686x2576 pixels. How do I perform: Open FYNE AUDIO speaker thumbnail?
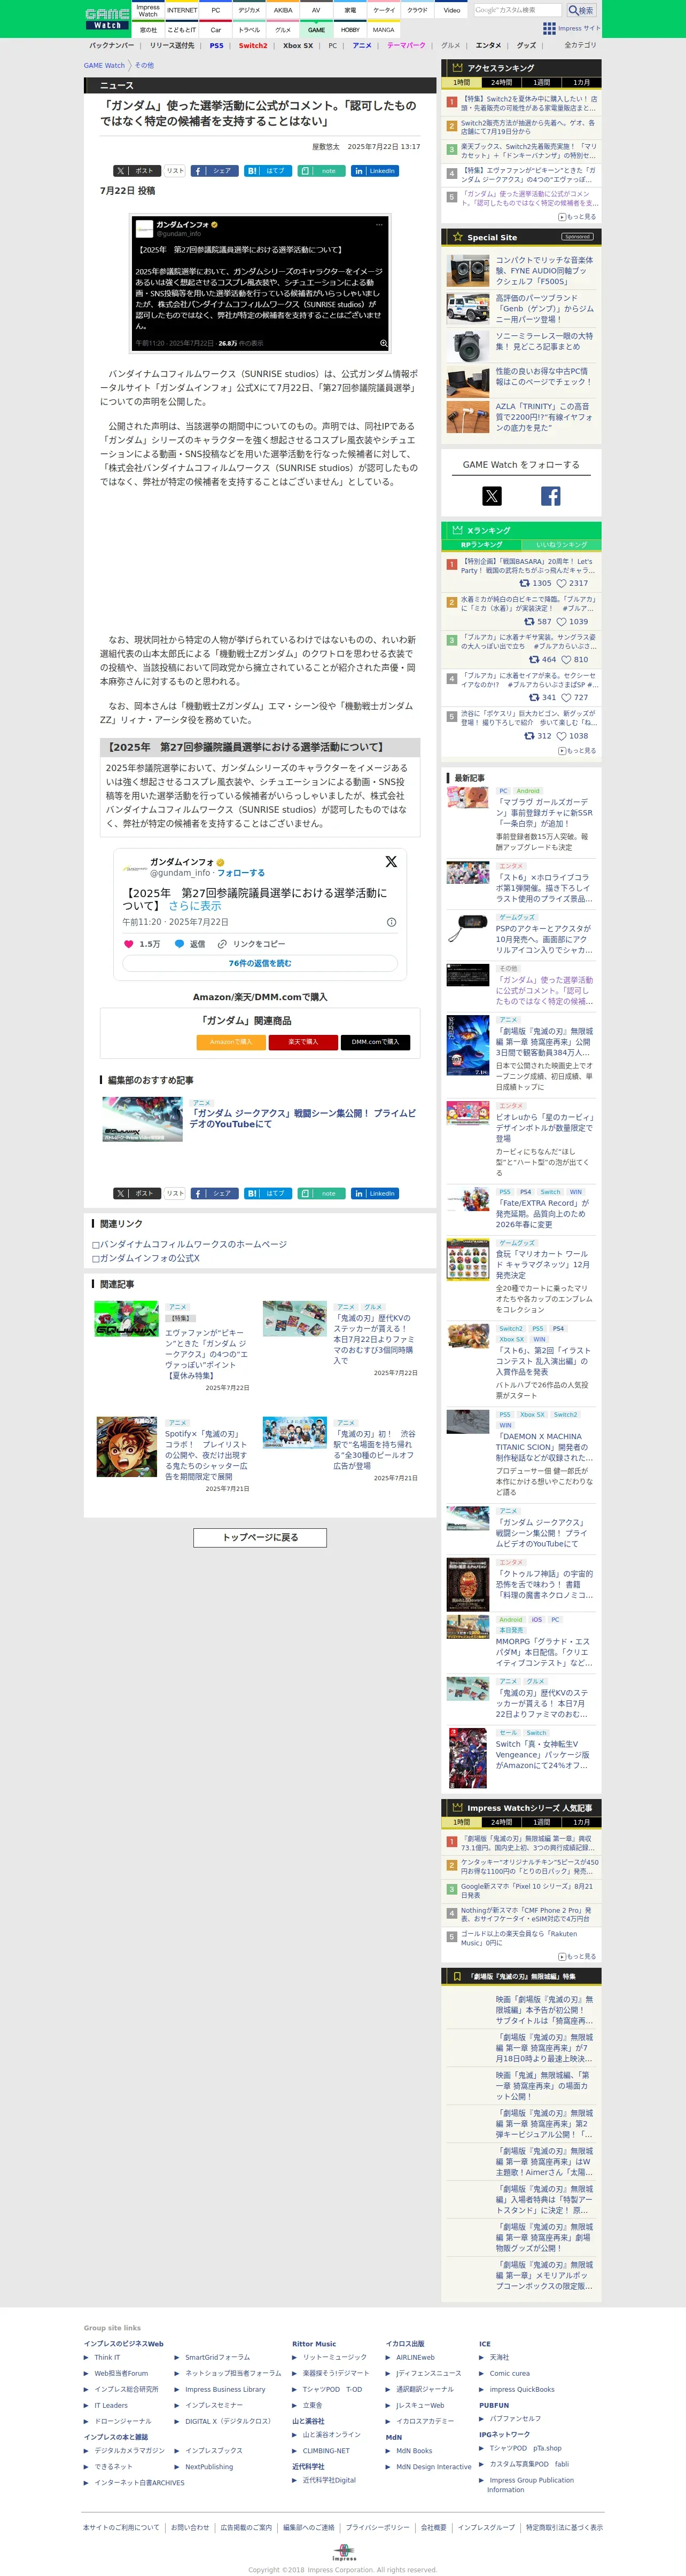click(468, 271)
